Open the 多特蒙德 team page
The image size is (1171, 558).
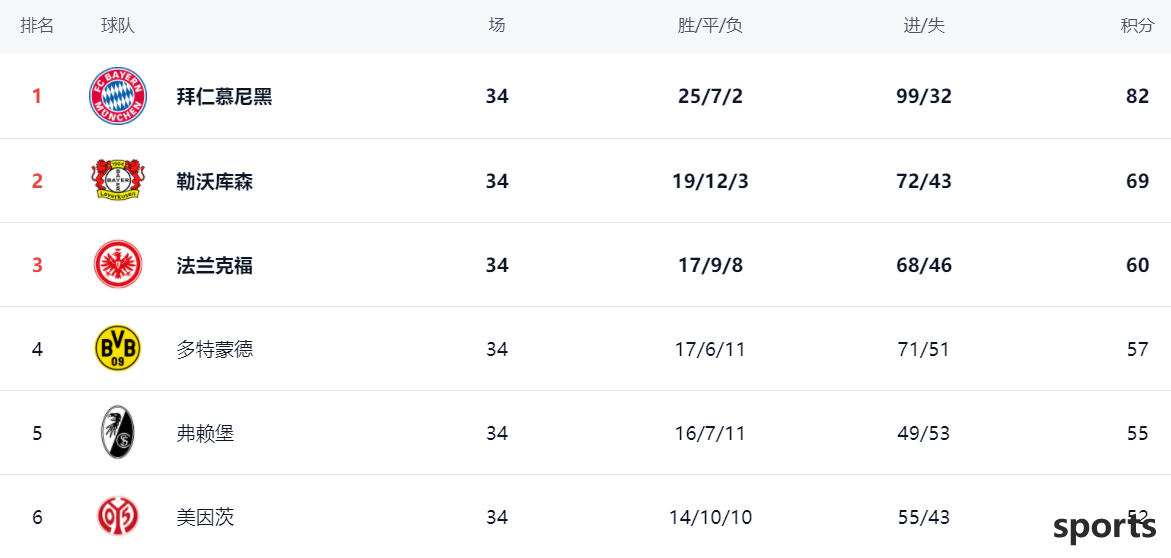click(215, 349)
